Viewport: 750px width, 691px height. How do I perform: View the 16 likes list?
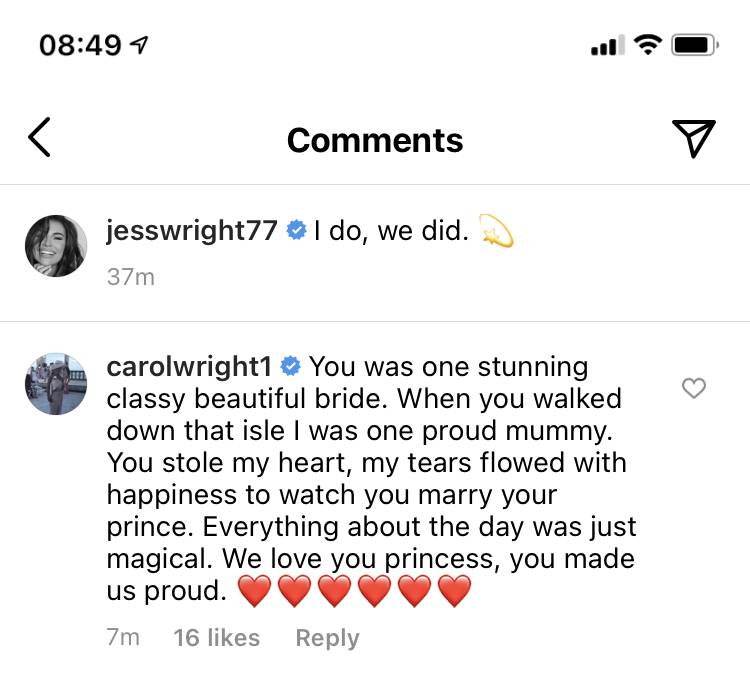pos(217,637)
